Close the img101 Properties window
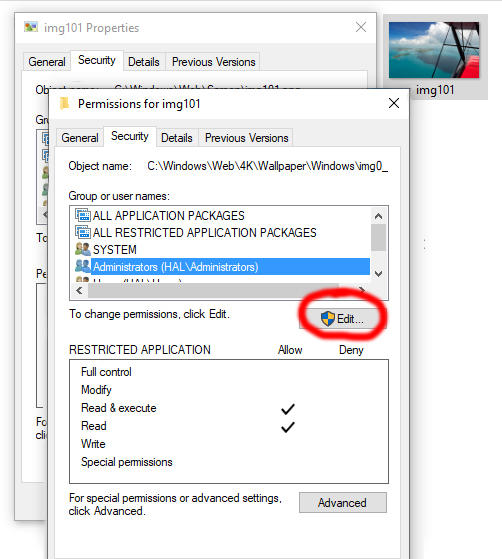Screen dimensions: 502x559 (361, 27)
